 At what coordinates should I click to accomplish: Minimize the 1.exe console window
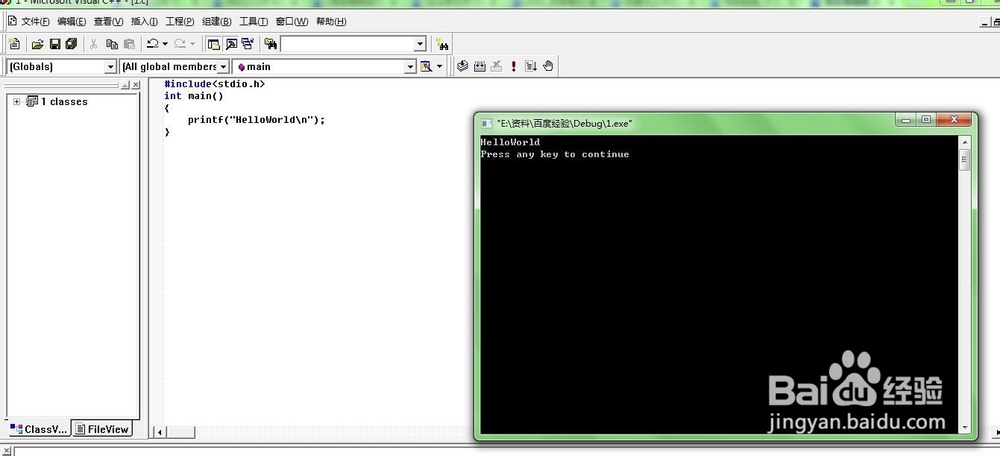(x=906, y=119)
